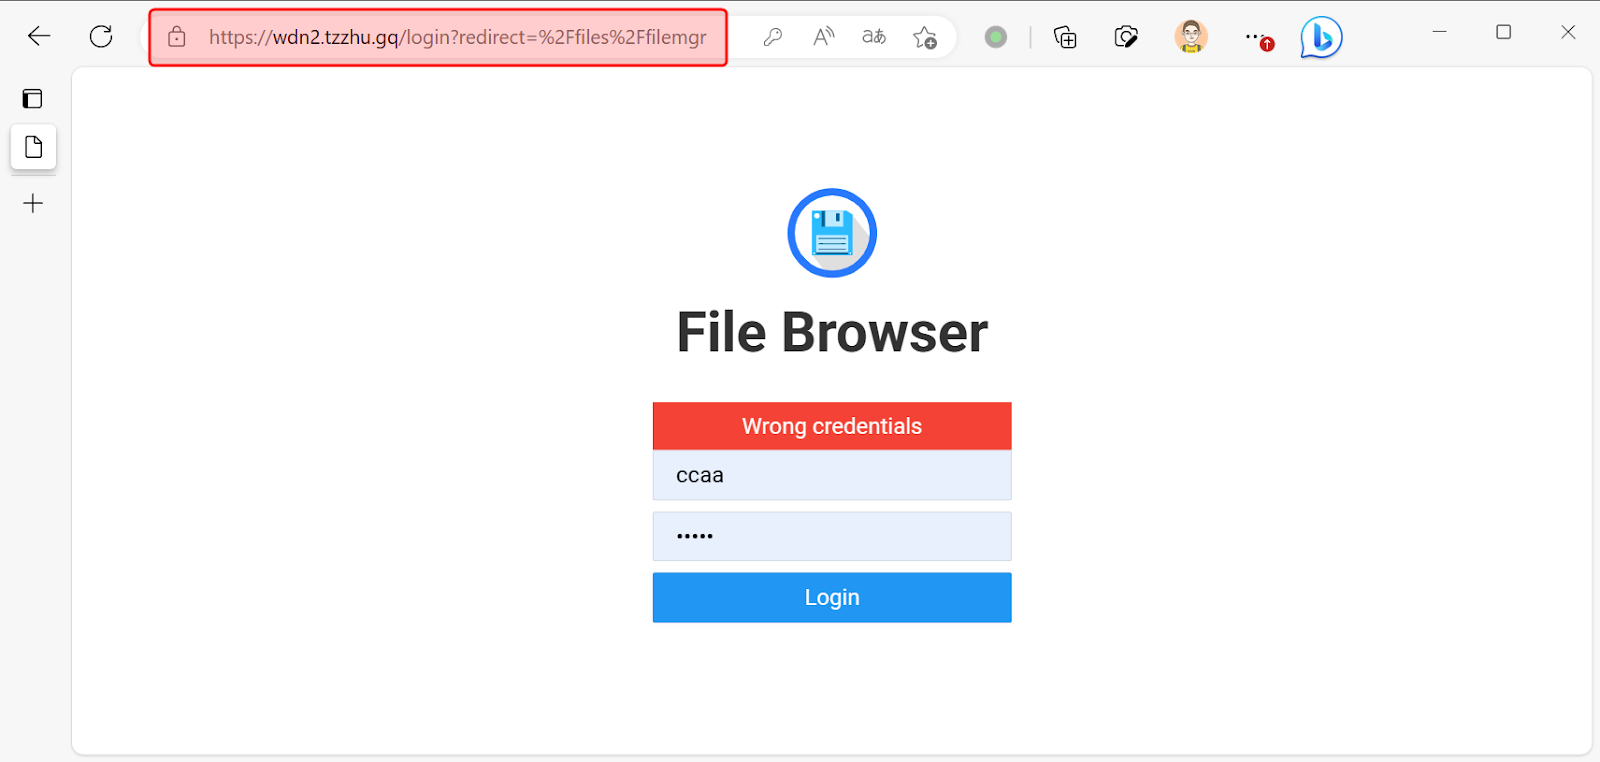1600x762 pixels.
Task: Open saved passwords key icon
Action: [x=772, y=38]
